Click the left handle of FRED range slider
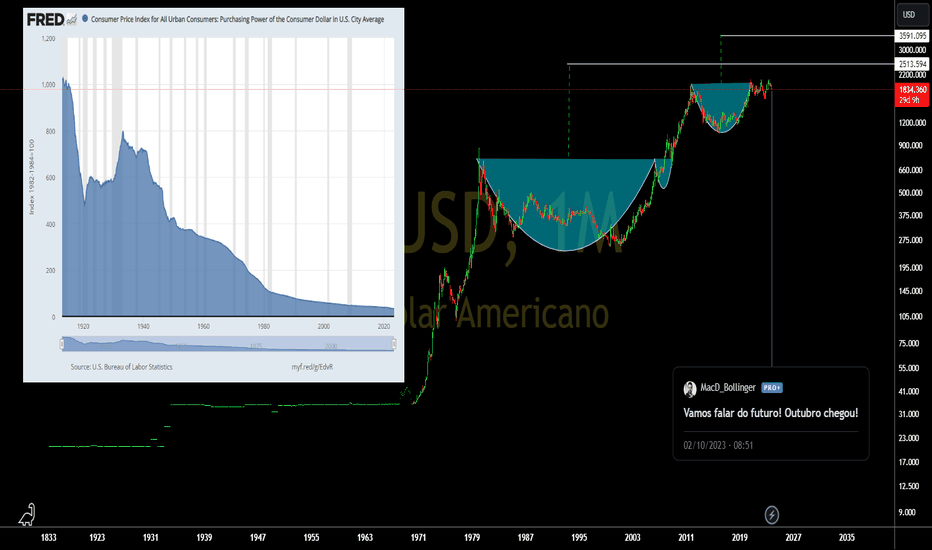 pyautogui.click(x=62, y=344)
